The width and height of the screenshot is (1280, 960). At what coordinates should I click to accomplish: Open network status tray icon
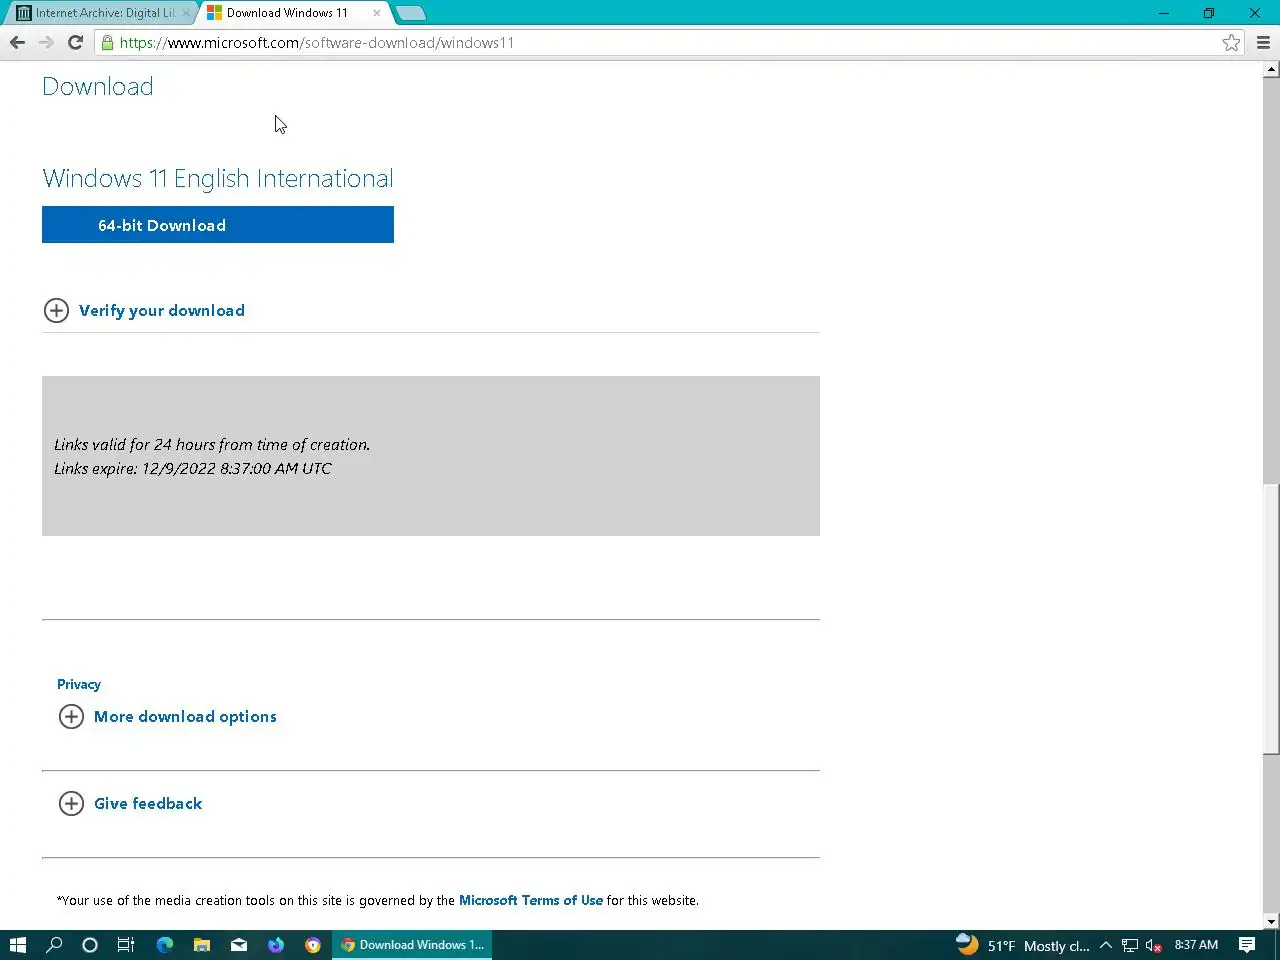coord(1130,945)
